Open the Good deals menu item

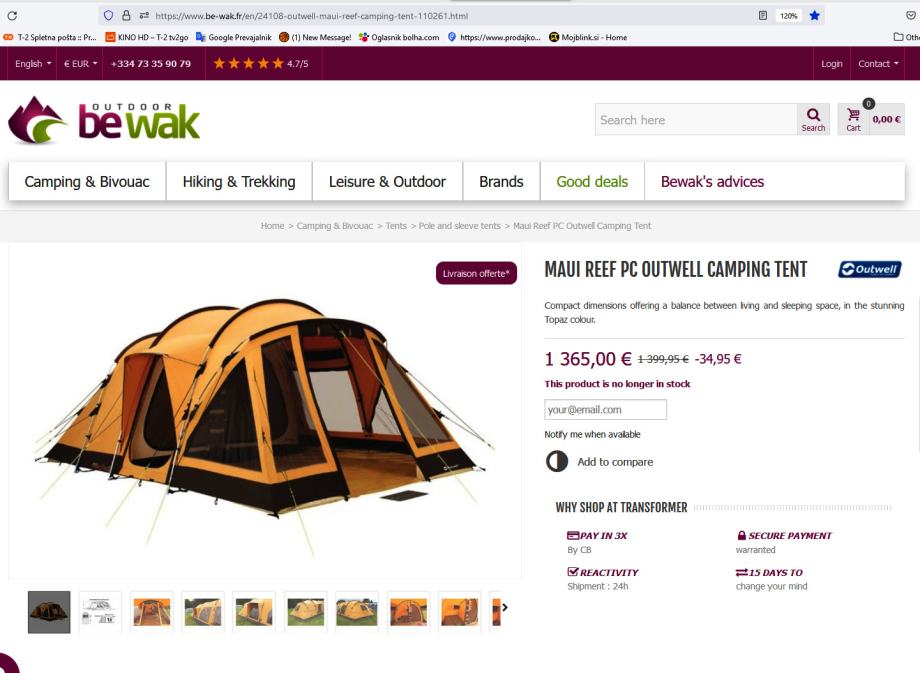[592, 182]
